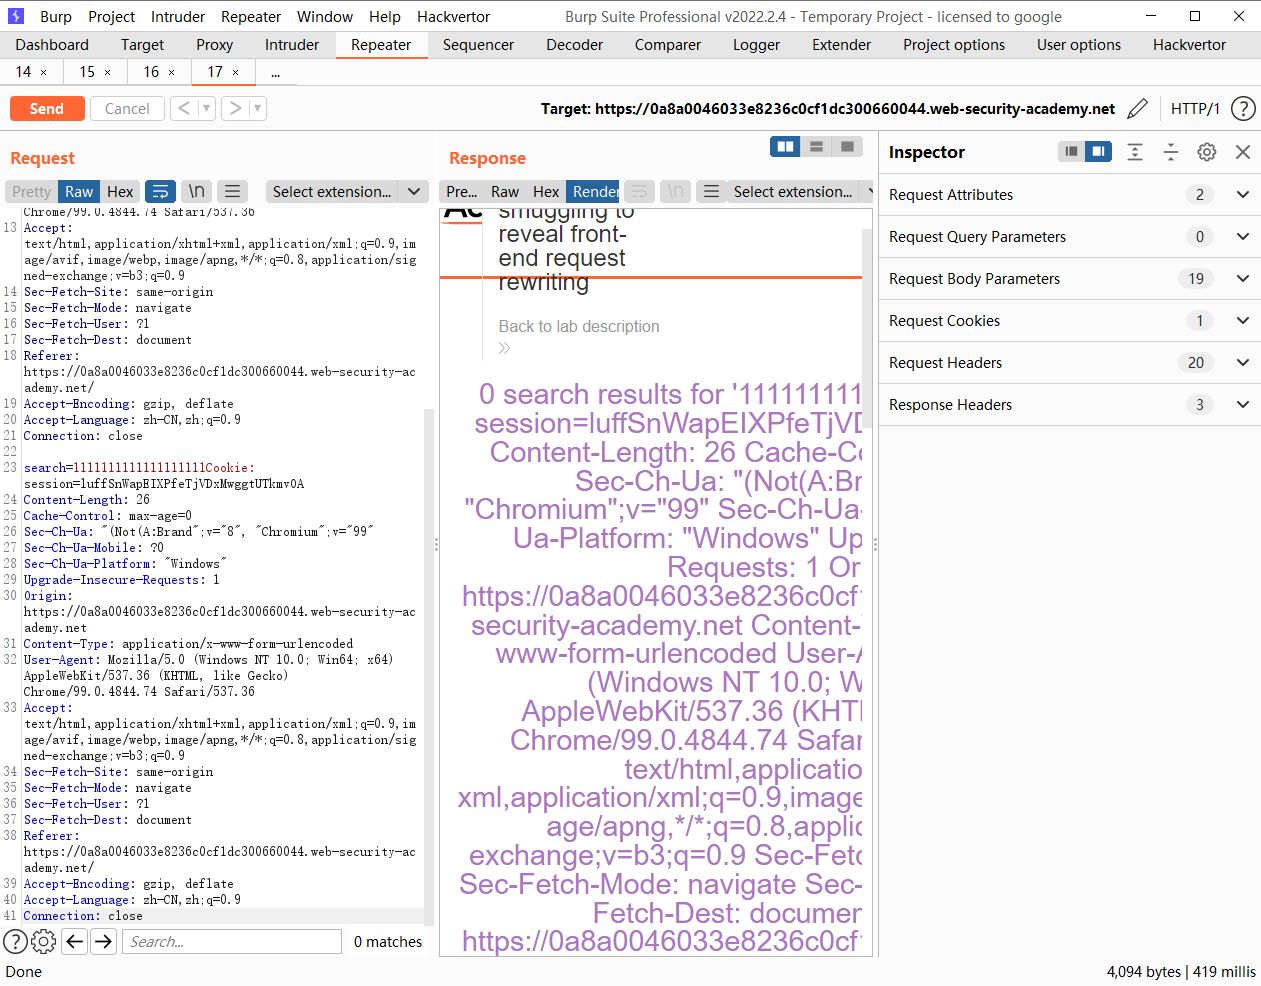
Task: Open the Select extension dropdown
Action: click(x=347, y=191)
